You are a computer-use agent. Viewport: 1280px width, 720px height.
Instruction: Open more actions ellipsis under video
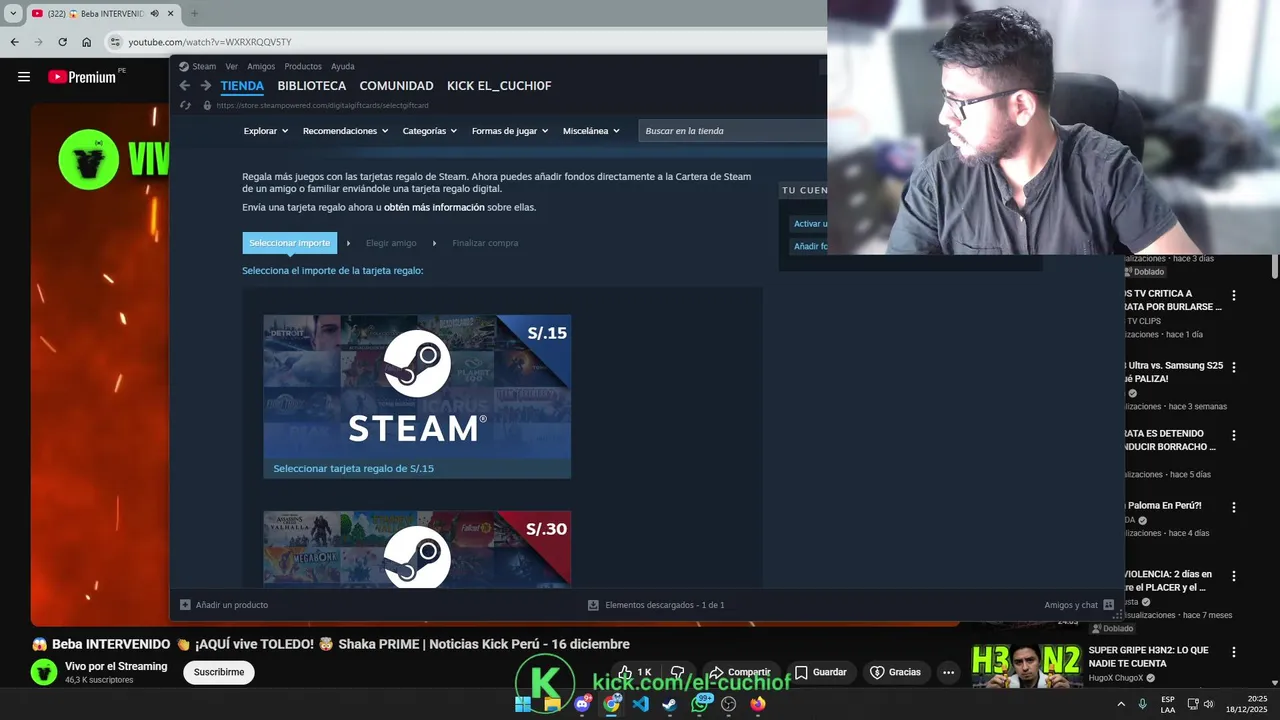coord(949,672)
